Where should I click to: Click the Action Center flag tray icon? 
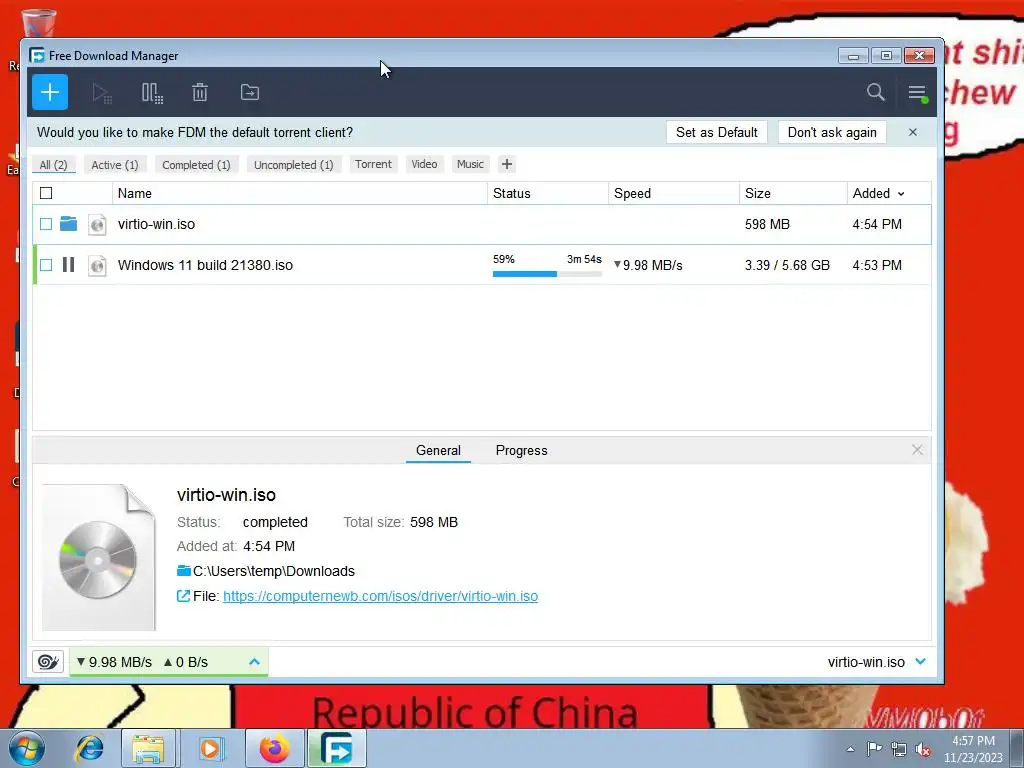pyautogui.click(x=874, y=749)
